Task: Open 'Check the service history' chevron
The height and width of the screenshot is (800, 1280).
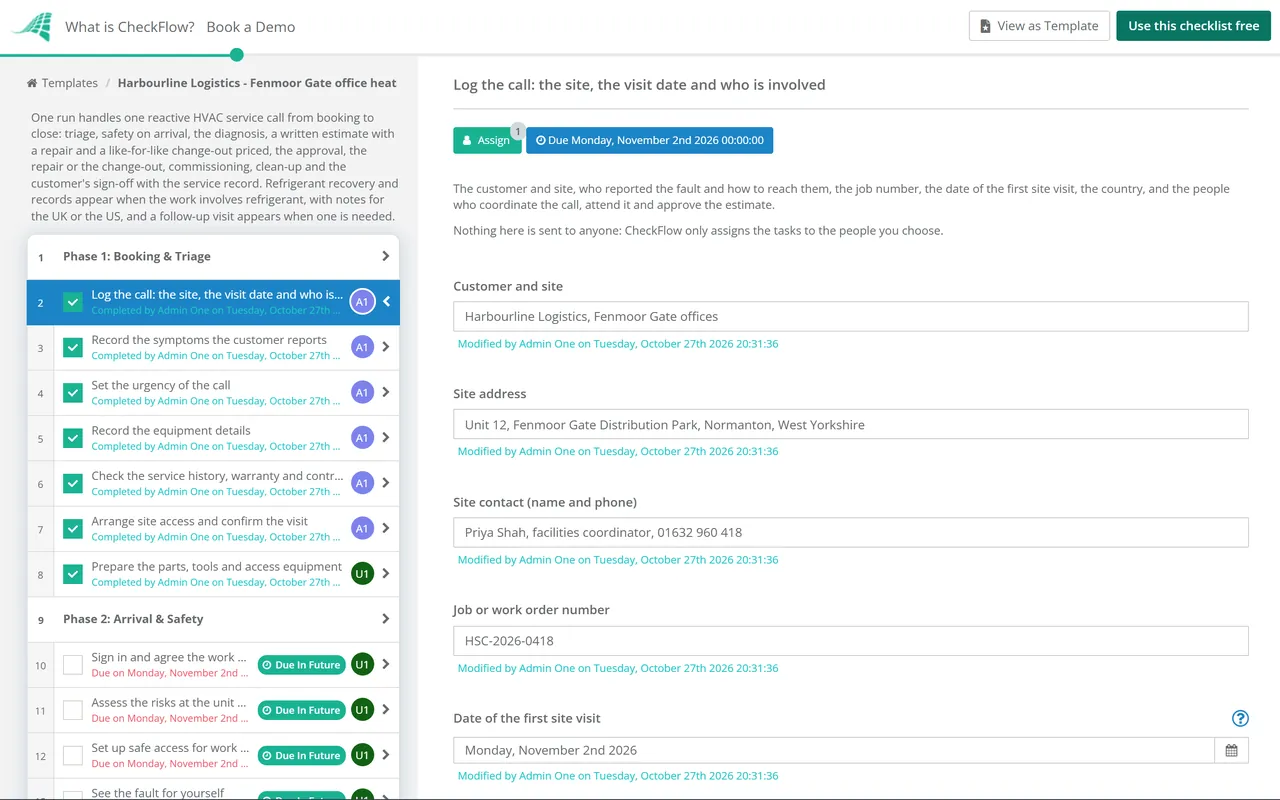Action: (x=386, y=483)
